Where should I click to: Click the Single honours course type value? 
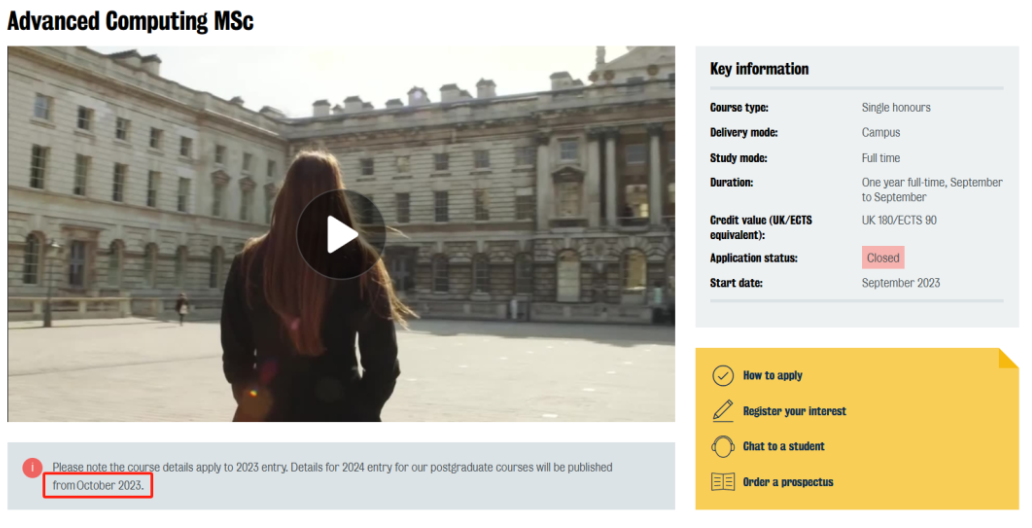pyautogui.click(x=896, y=108)
